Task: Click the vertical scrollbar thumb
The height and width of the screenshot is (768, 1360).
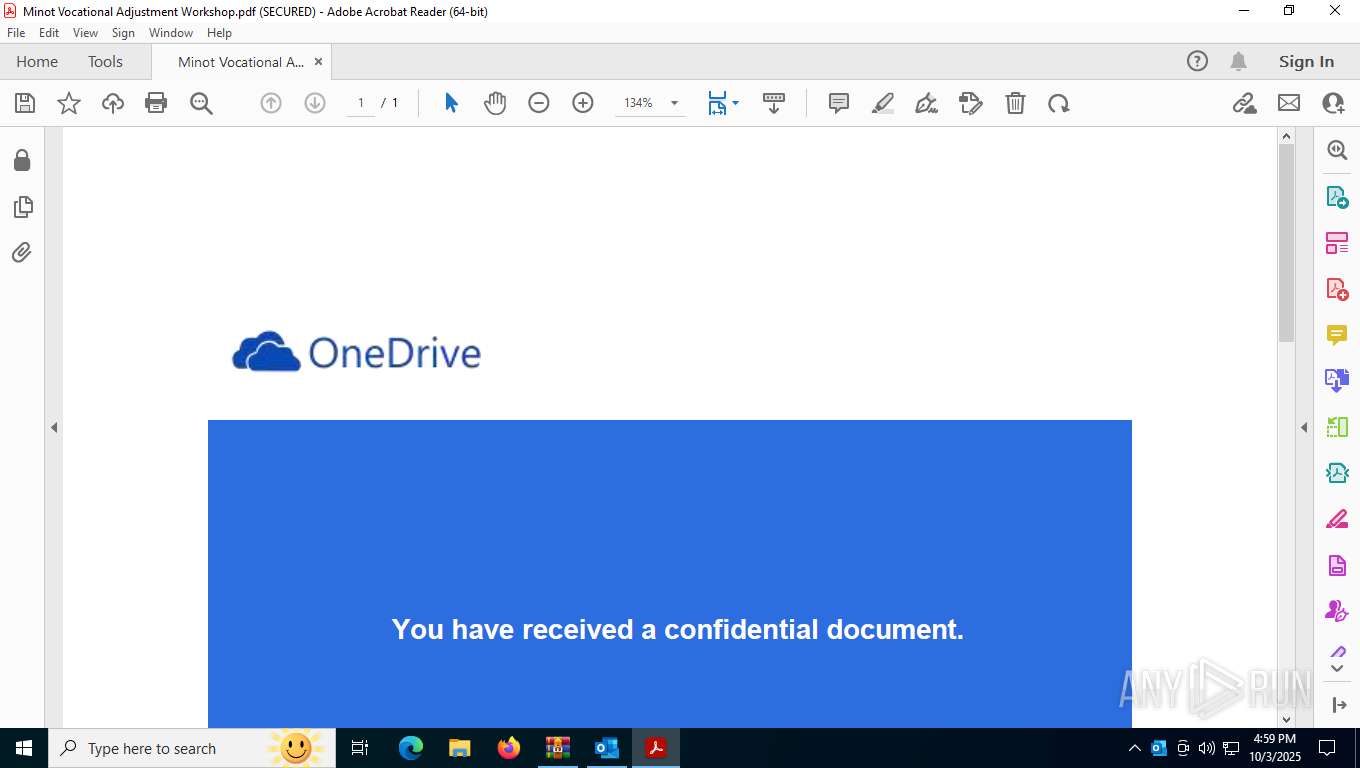Action: [x=1287, y=243]
